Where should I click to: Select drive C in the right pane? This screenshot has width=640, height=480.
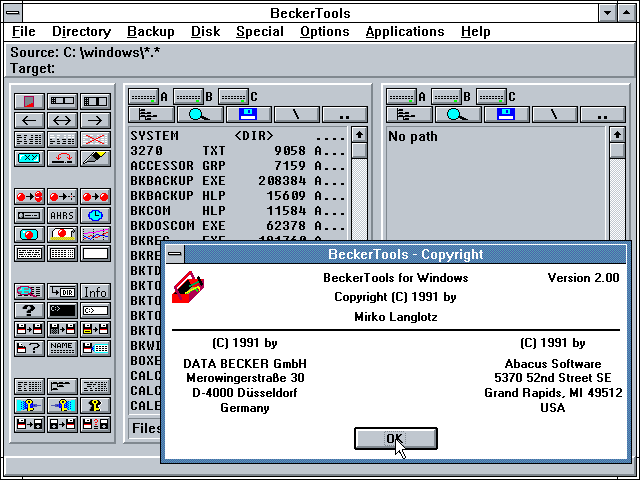491,97
